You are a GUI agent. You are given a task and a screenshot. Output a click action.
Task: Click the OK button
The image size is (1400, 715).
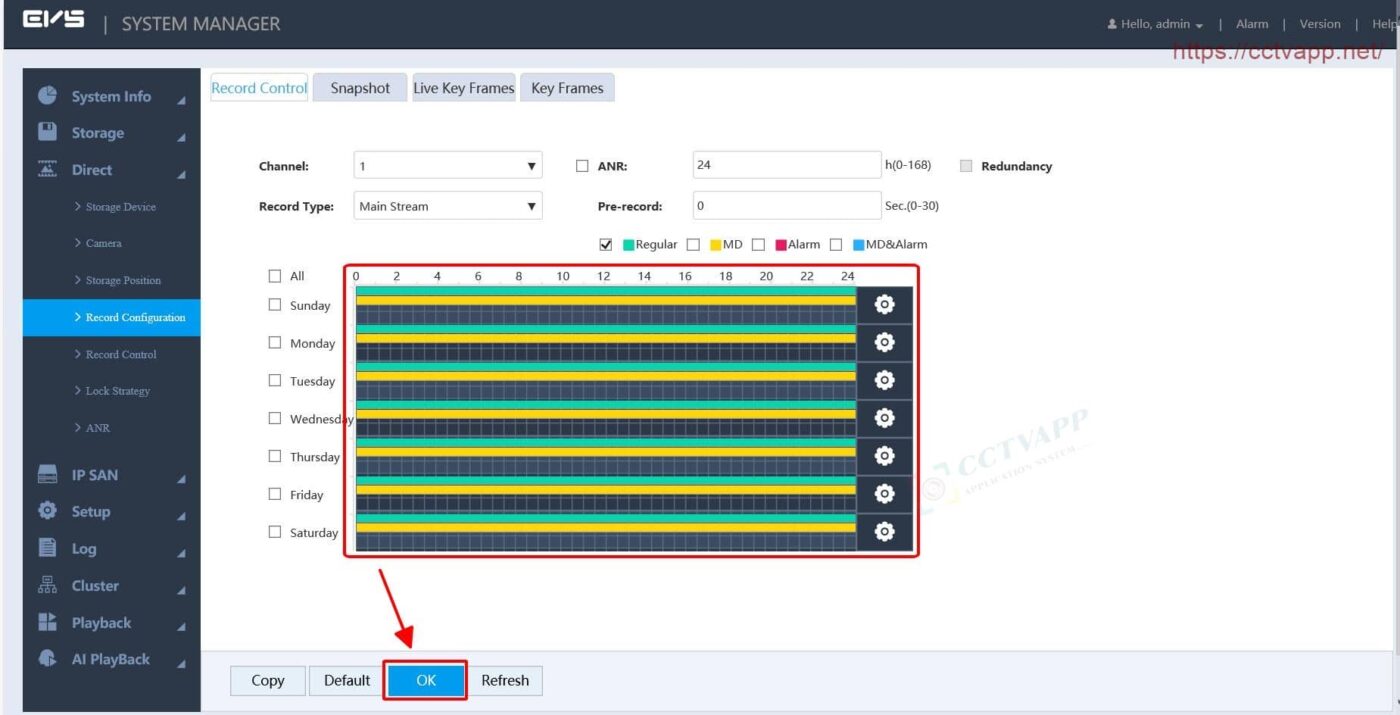click(x=426, y=680)
